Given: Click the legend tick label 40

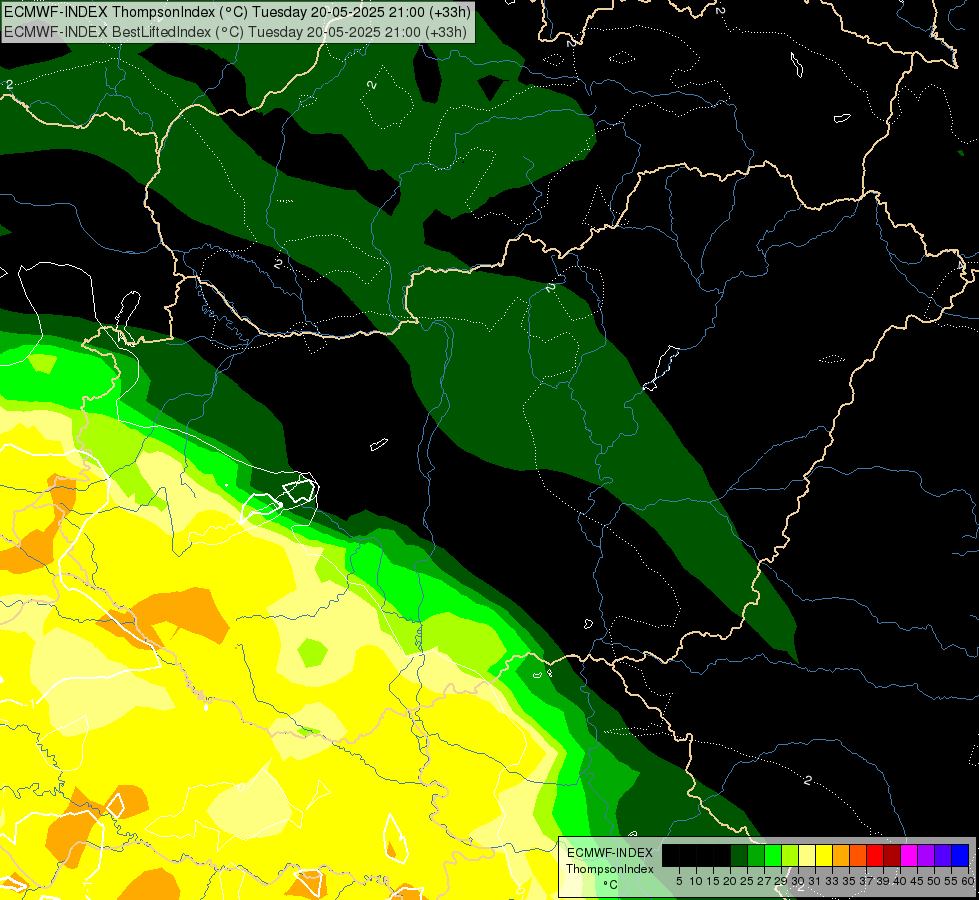Looking at the screenshot, I should click(x=900, y=881).
